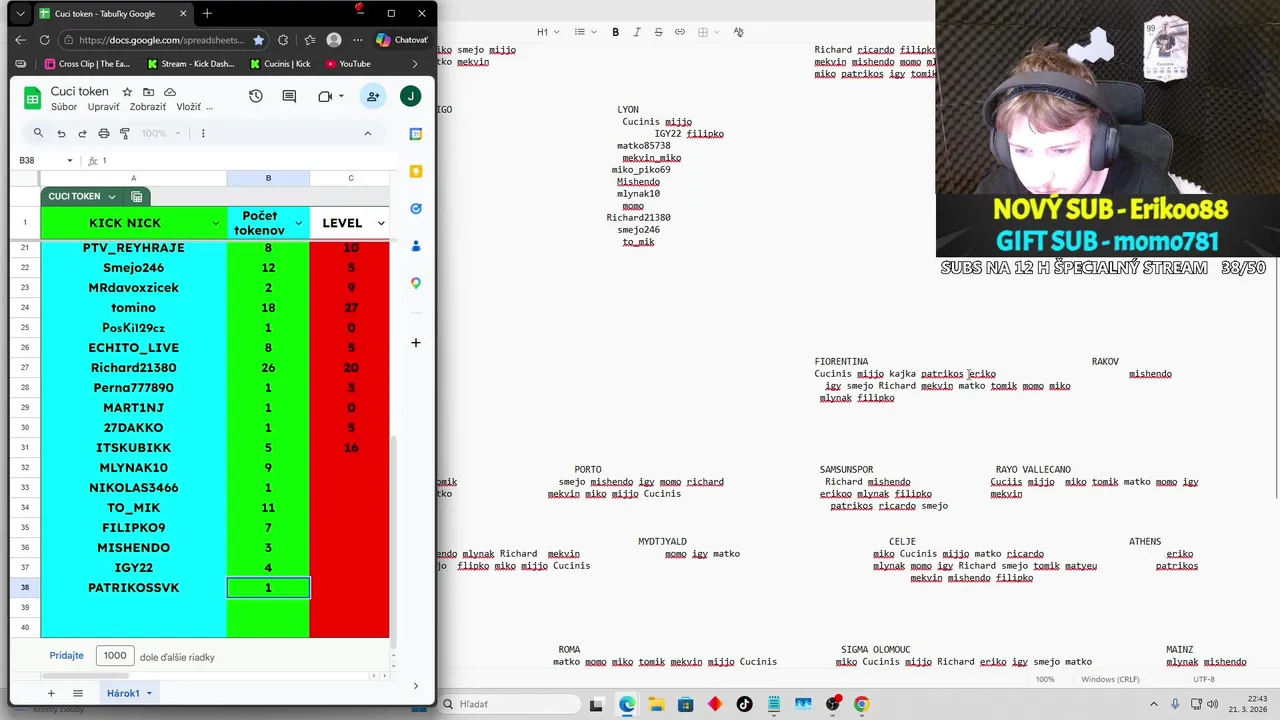The height and width of the screenshot is (720, 1280).
Task: Print the spreadsheet with printer icon
Action: coord(103,133)
